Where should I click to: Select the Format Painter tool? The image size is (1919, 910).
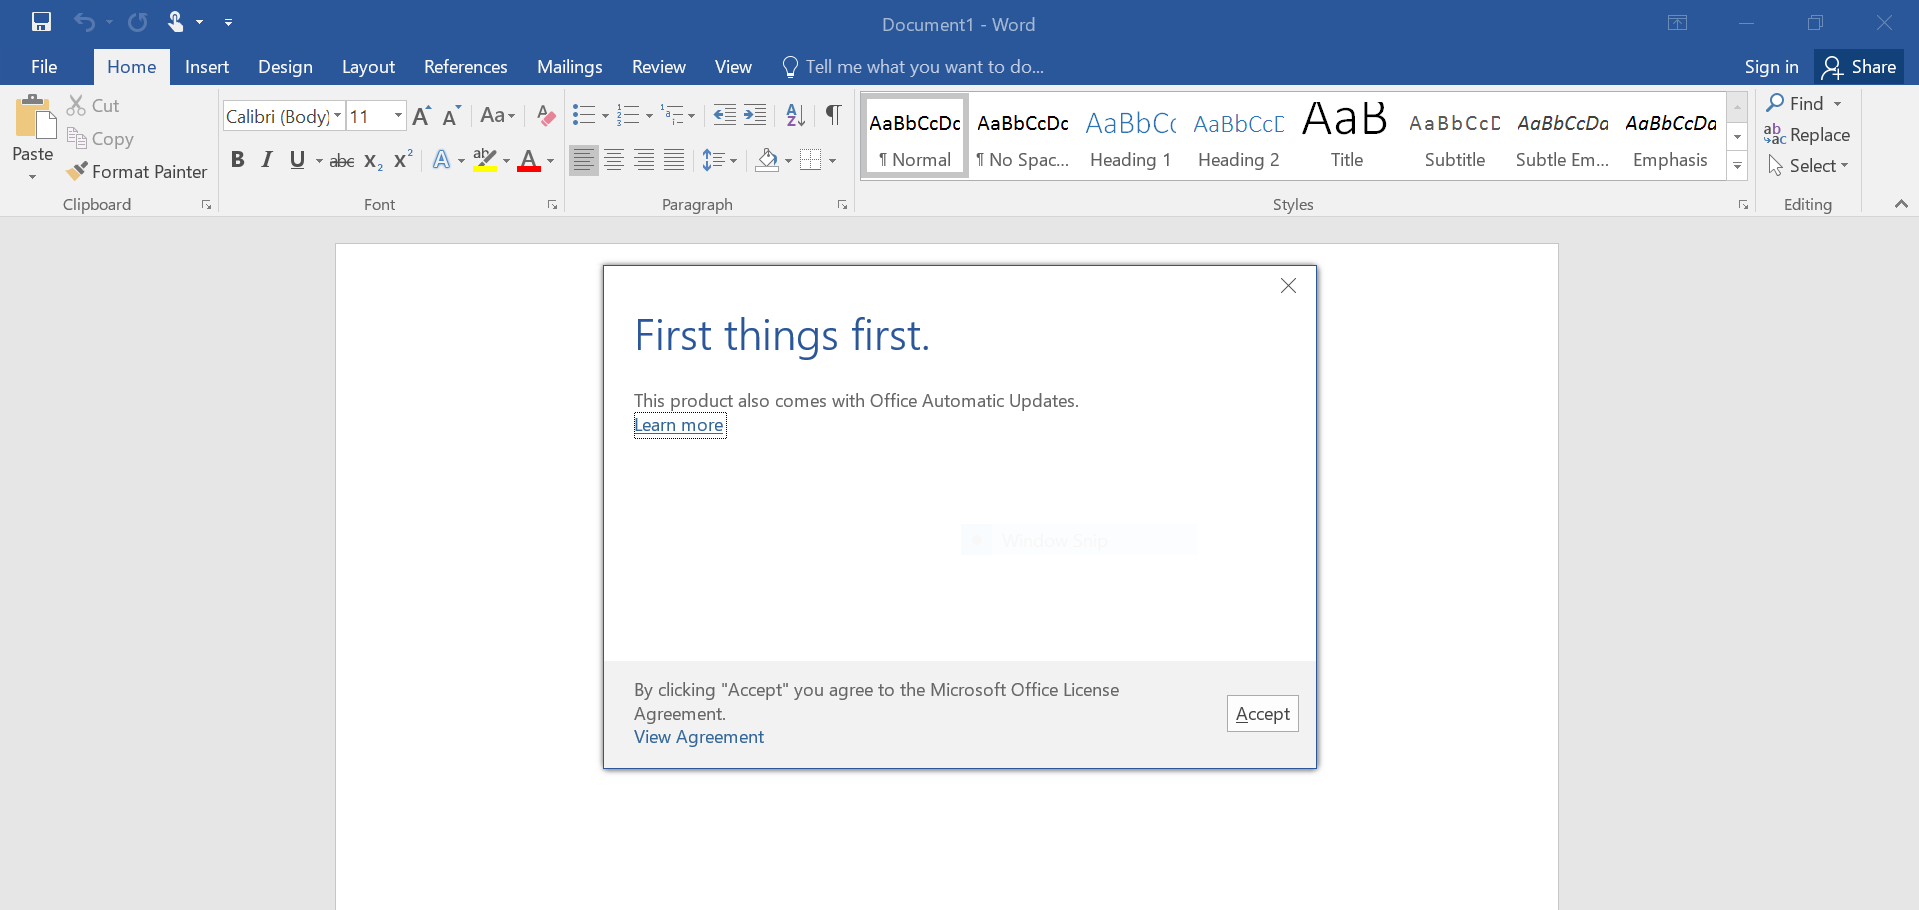point(137,171)
